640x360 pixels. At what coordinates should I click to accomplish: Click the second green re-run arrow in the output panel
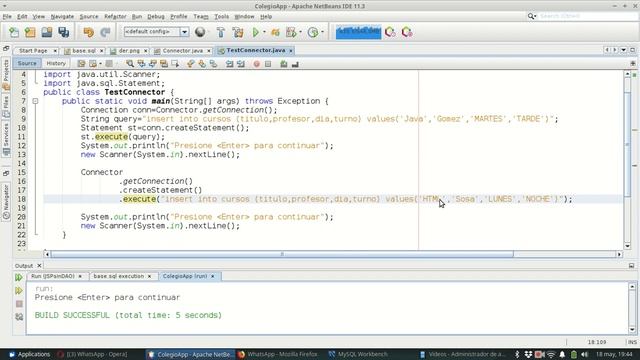(19, 291)
